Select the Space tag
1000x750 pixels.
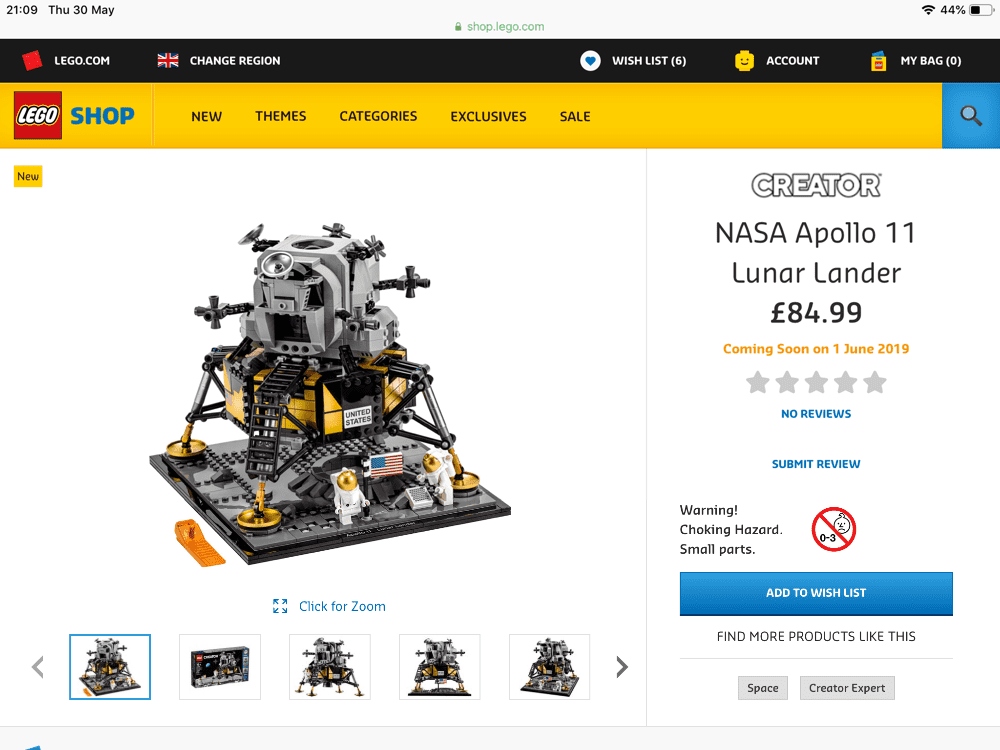[x=763, y=688]
